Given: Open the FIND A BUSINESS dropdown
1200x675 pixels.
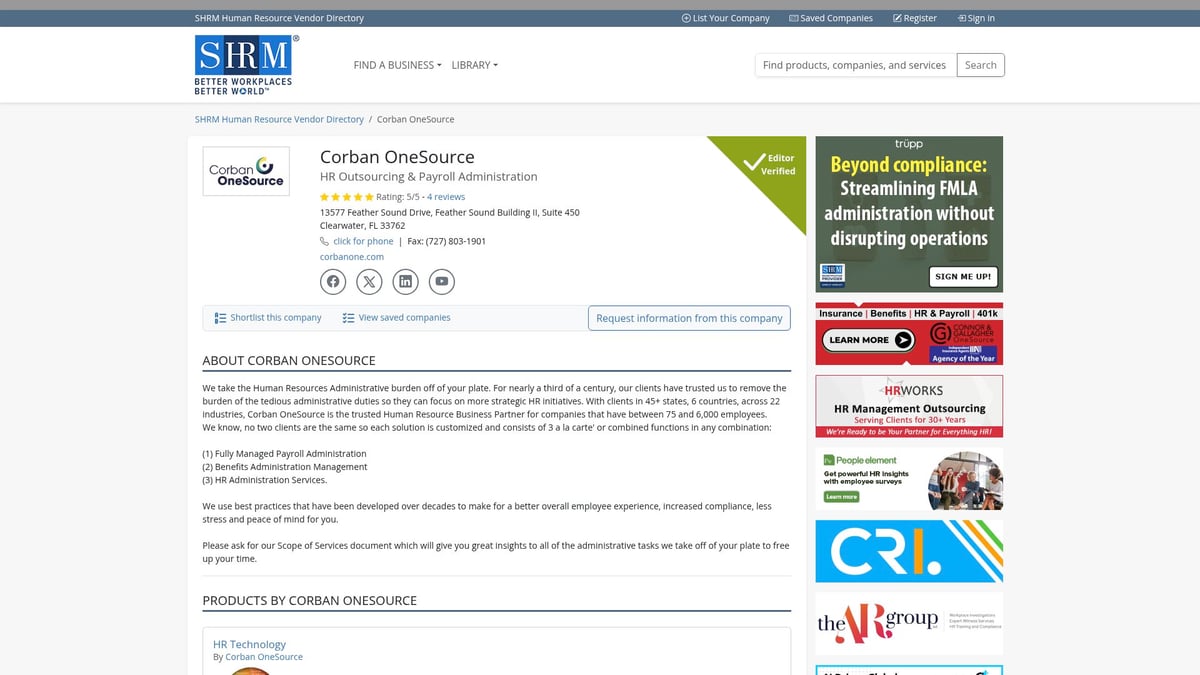Looking at the screenshot, I should [396, 64].
